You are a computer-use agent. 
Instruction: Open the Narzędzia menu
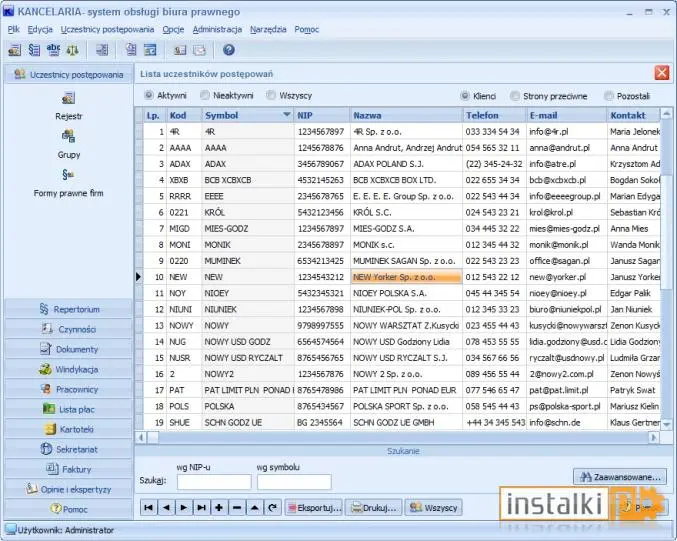[268, 29]
